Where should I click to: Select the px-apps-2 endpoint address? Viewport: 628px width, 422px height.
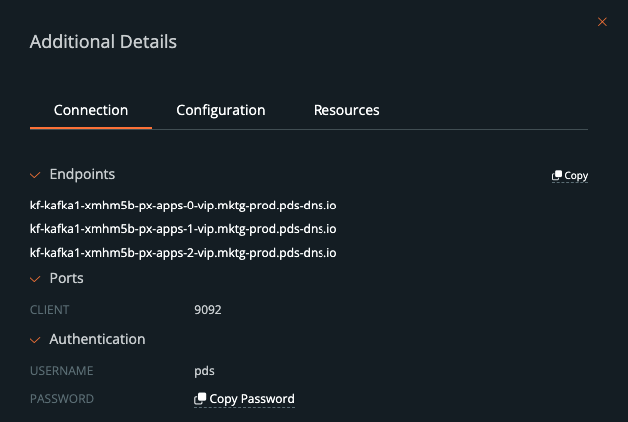pyautogui.click(x=183, y=252)
